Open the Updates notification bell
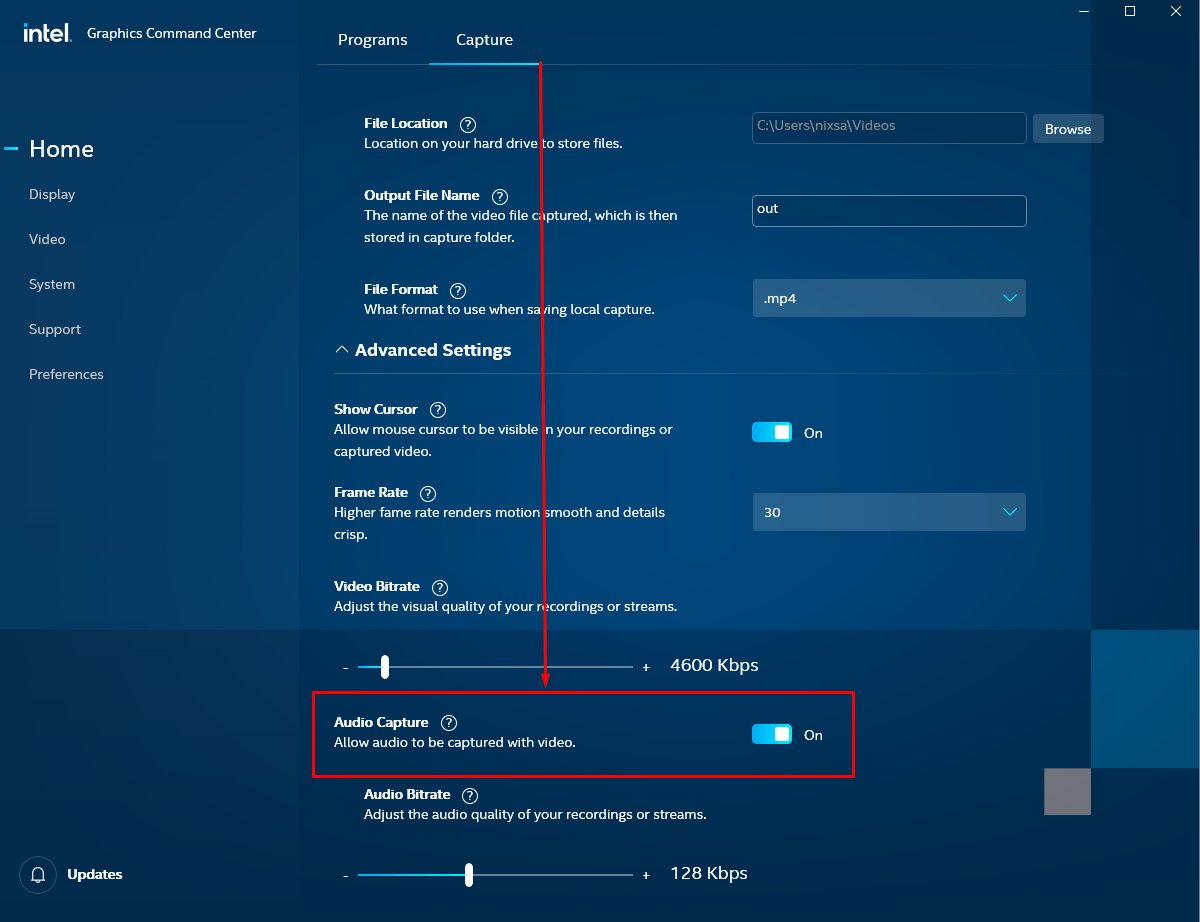Screen dimensions: 1200x922 [x=38, y=874]
